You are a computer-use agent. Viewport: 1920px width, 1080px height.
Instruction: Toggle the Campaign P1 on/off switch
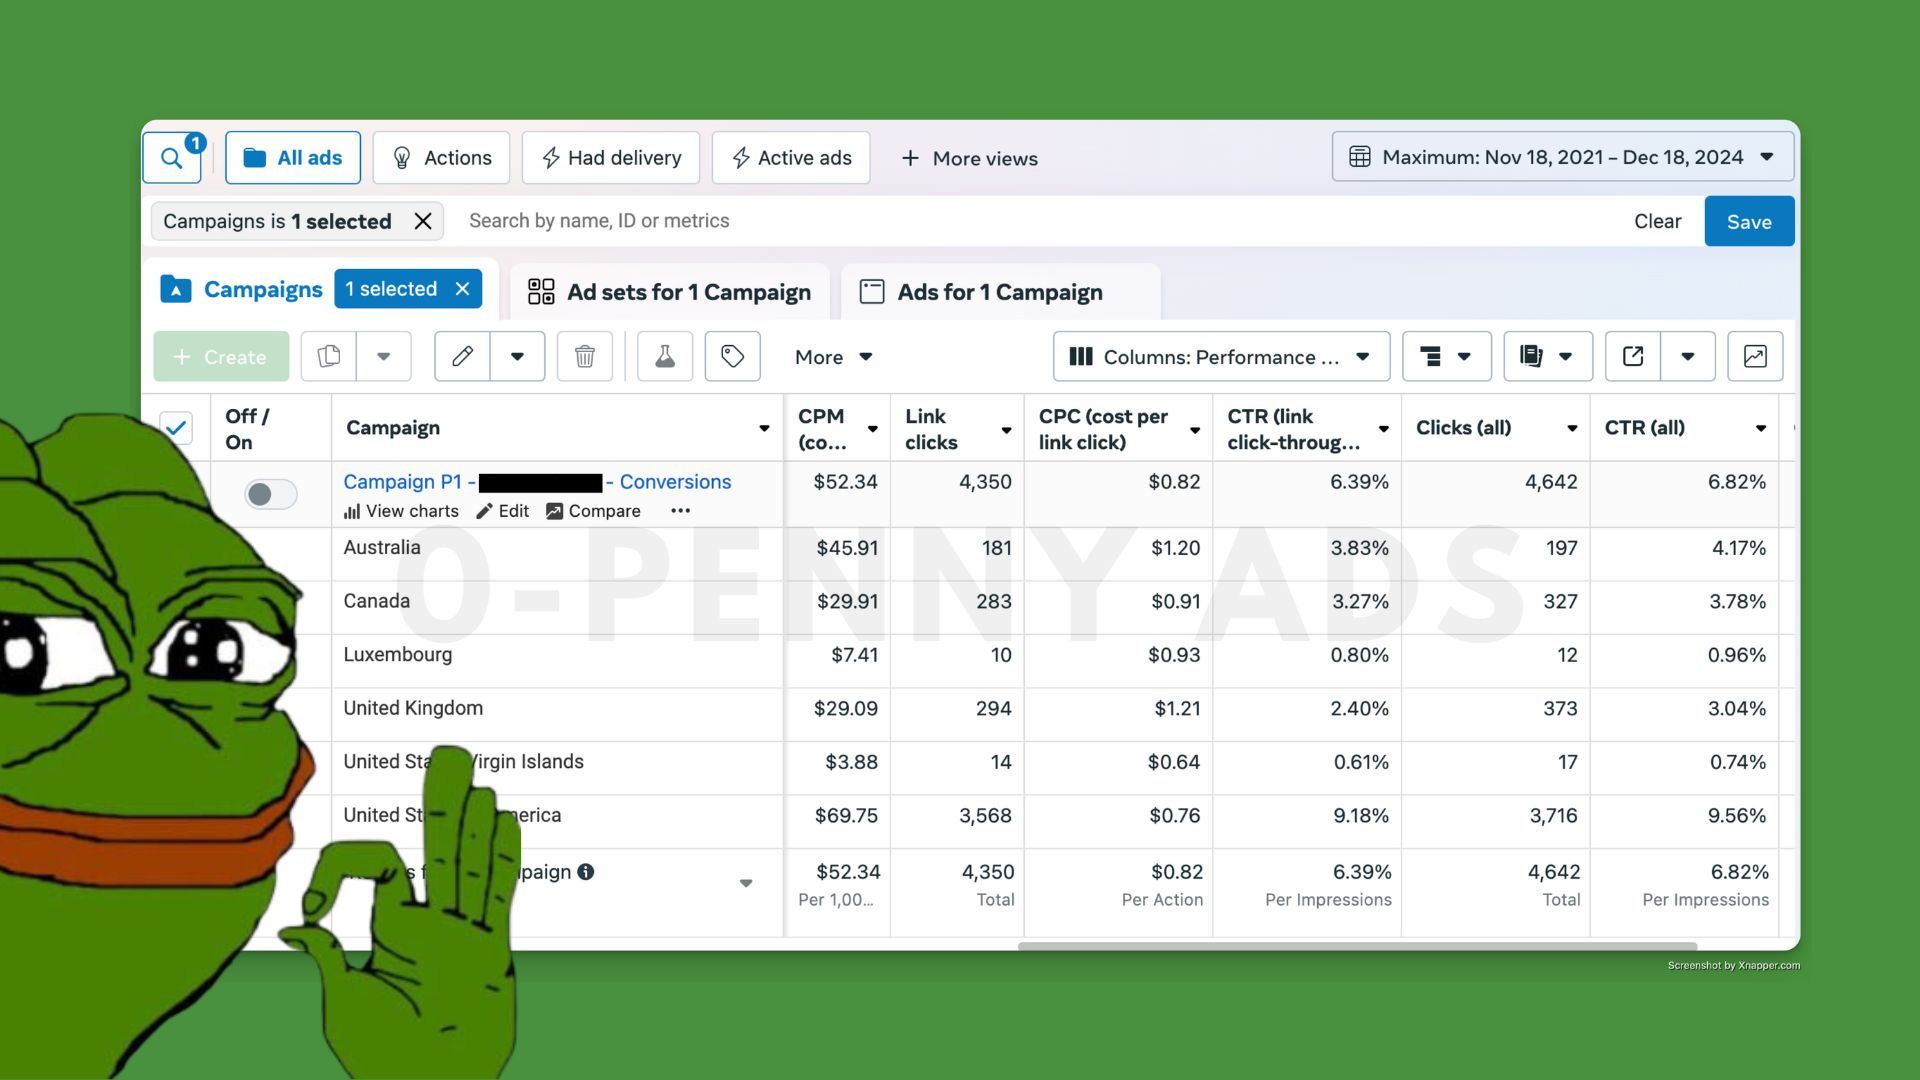click(x=270, y=494)
